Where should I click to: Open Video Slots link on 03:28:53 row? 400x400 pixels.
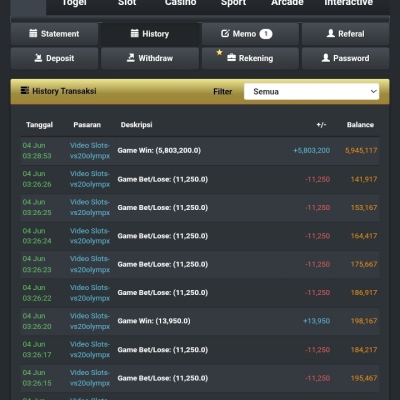click(90, 151)
